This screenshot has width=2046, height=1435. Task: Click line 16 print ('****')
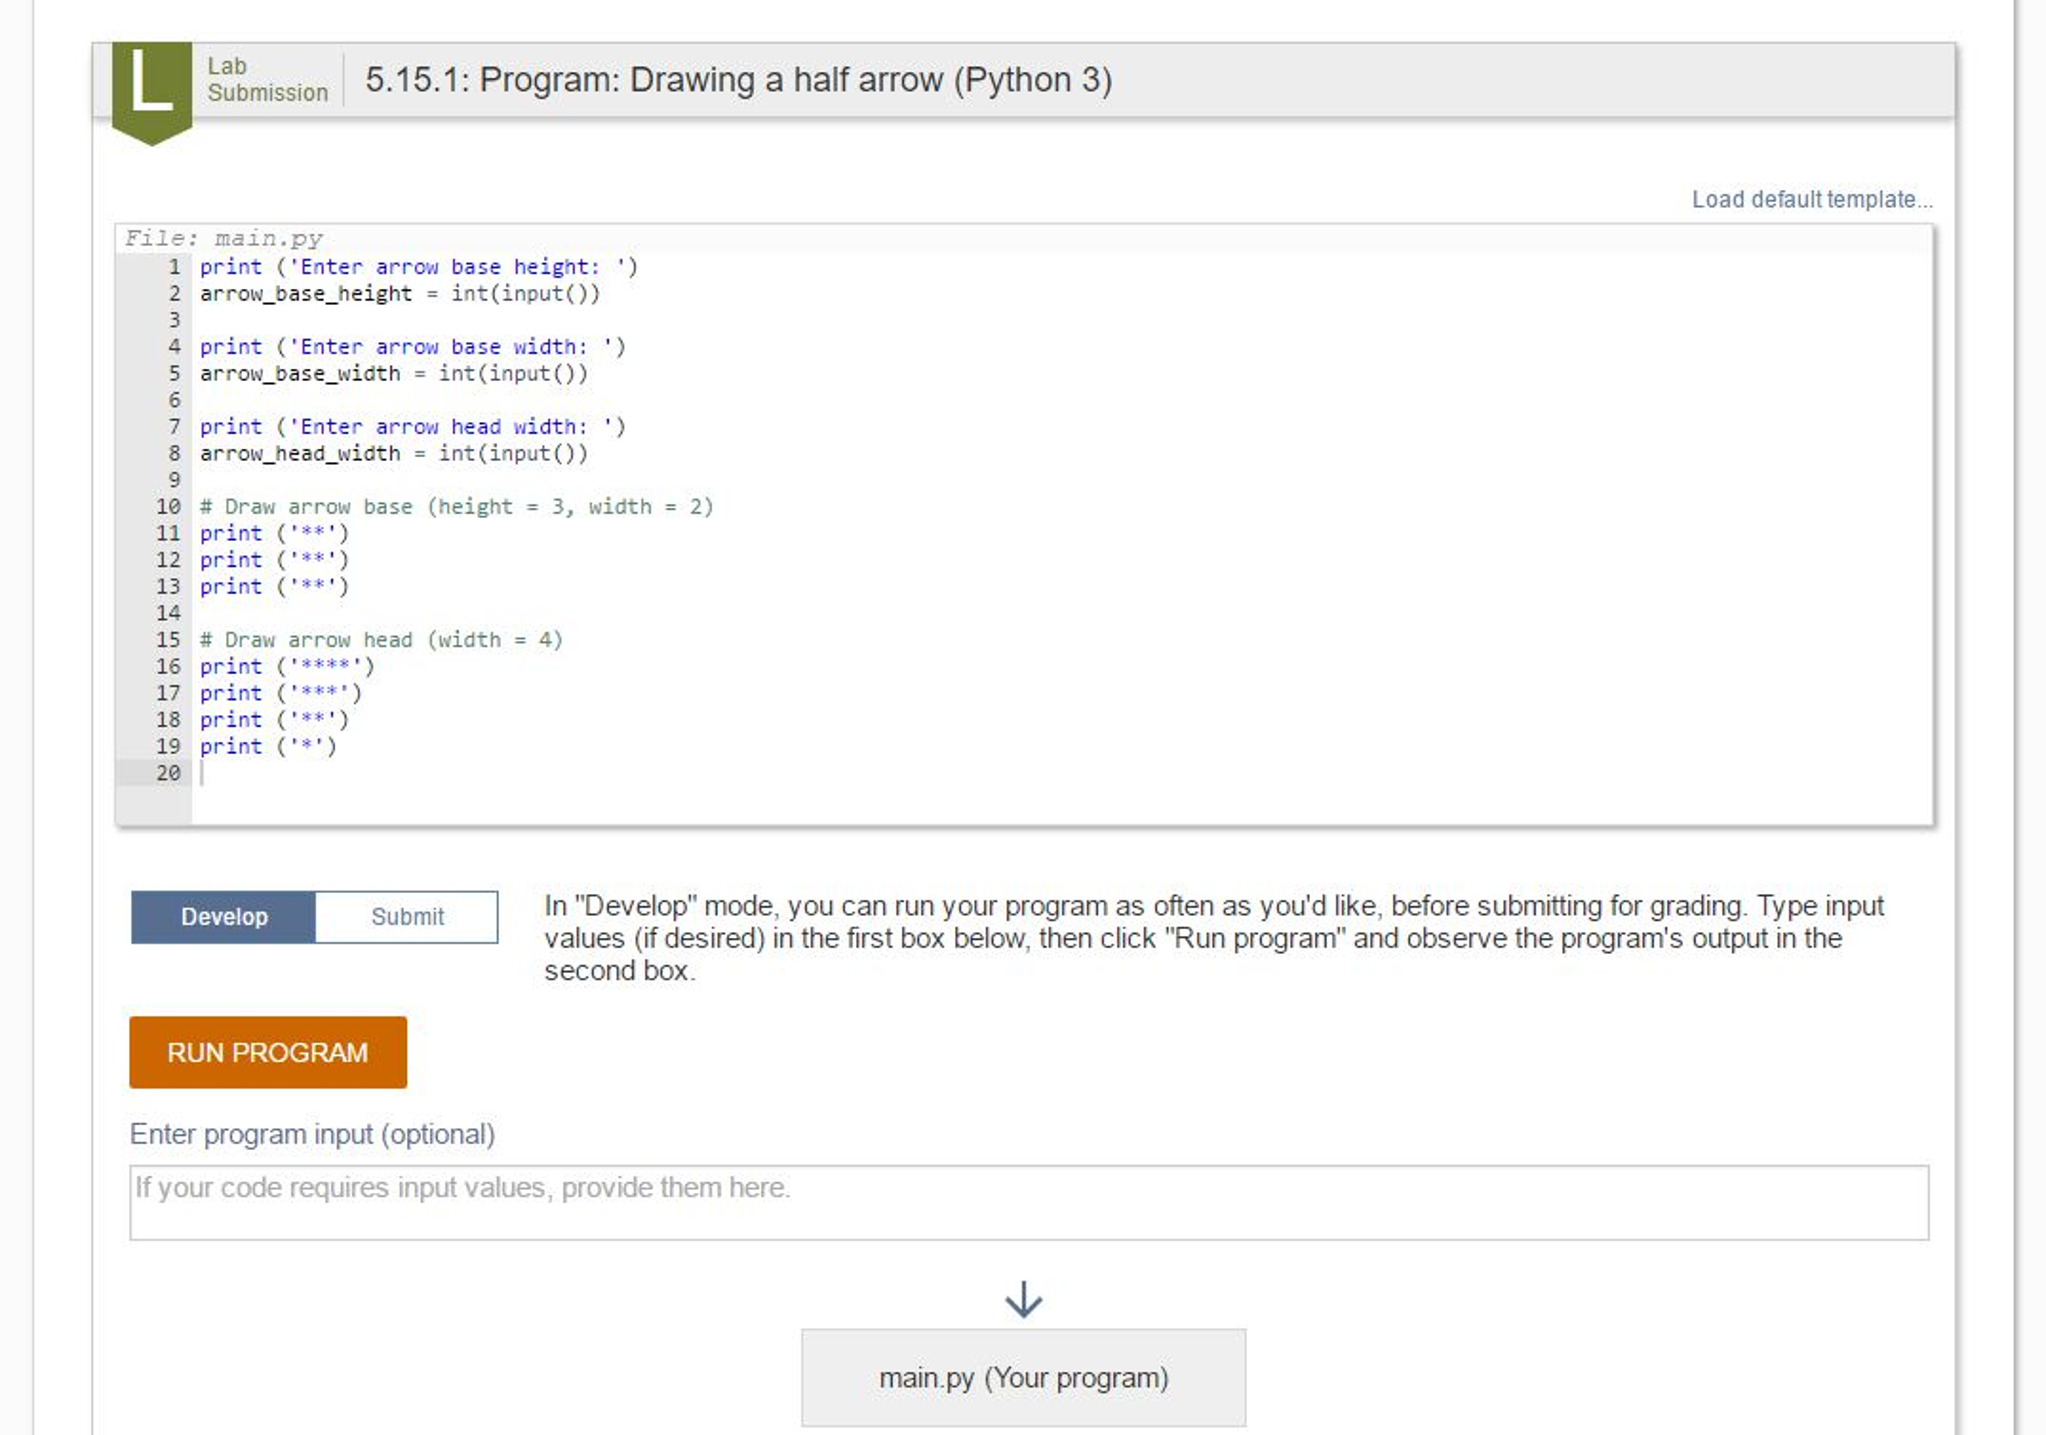tap(287, 666)
